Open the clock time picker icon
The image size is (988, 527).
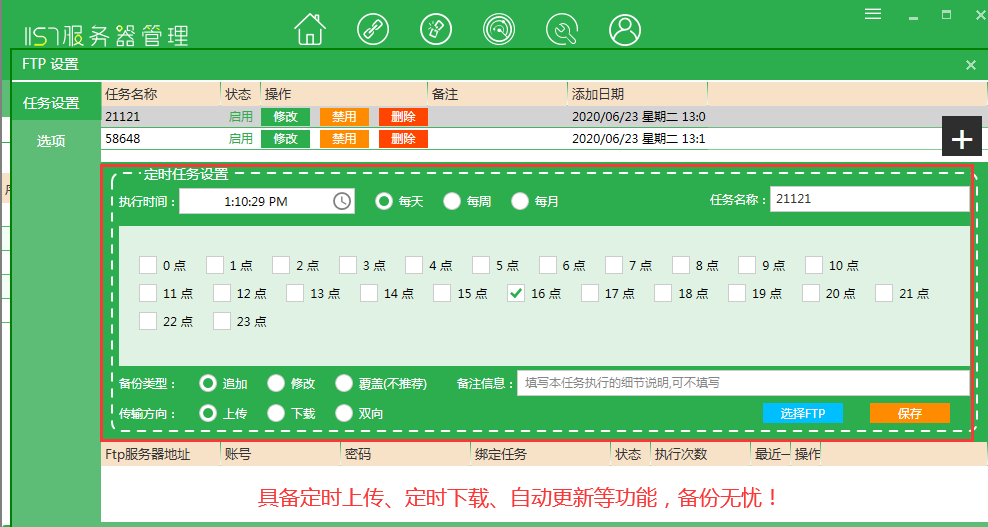[x=342, y=201]
